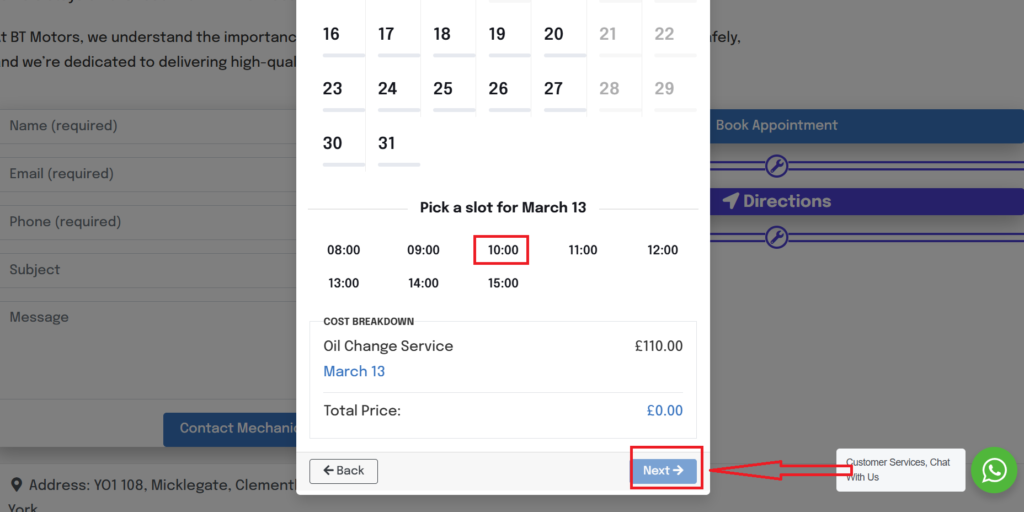1024x512 pixels.
Task: Select March 31 on the calendar
Action: [x=387, y=144]
